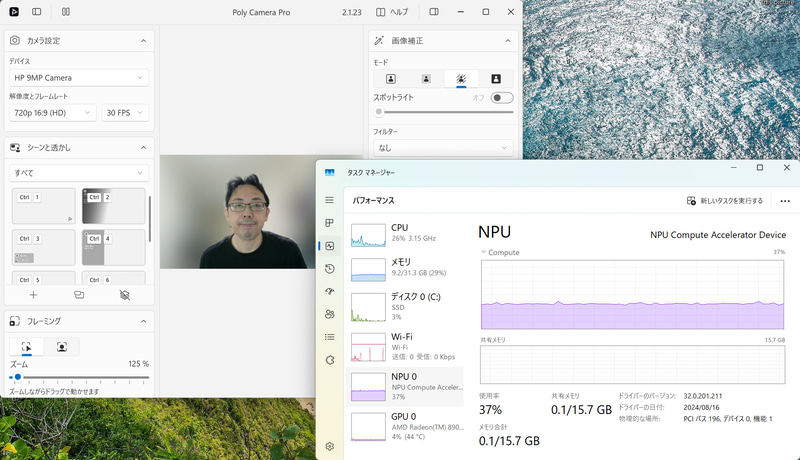Click the scene list scrollbar
The height and width of the screenshot is (460, 800).
coord(149,219)
